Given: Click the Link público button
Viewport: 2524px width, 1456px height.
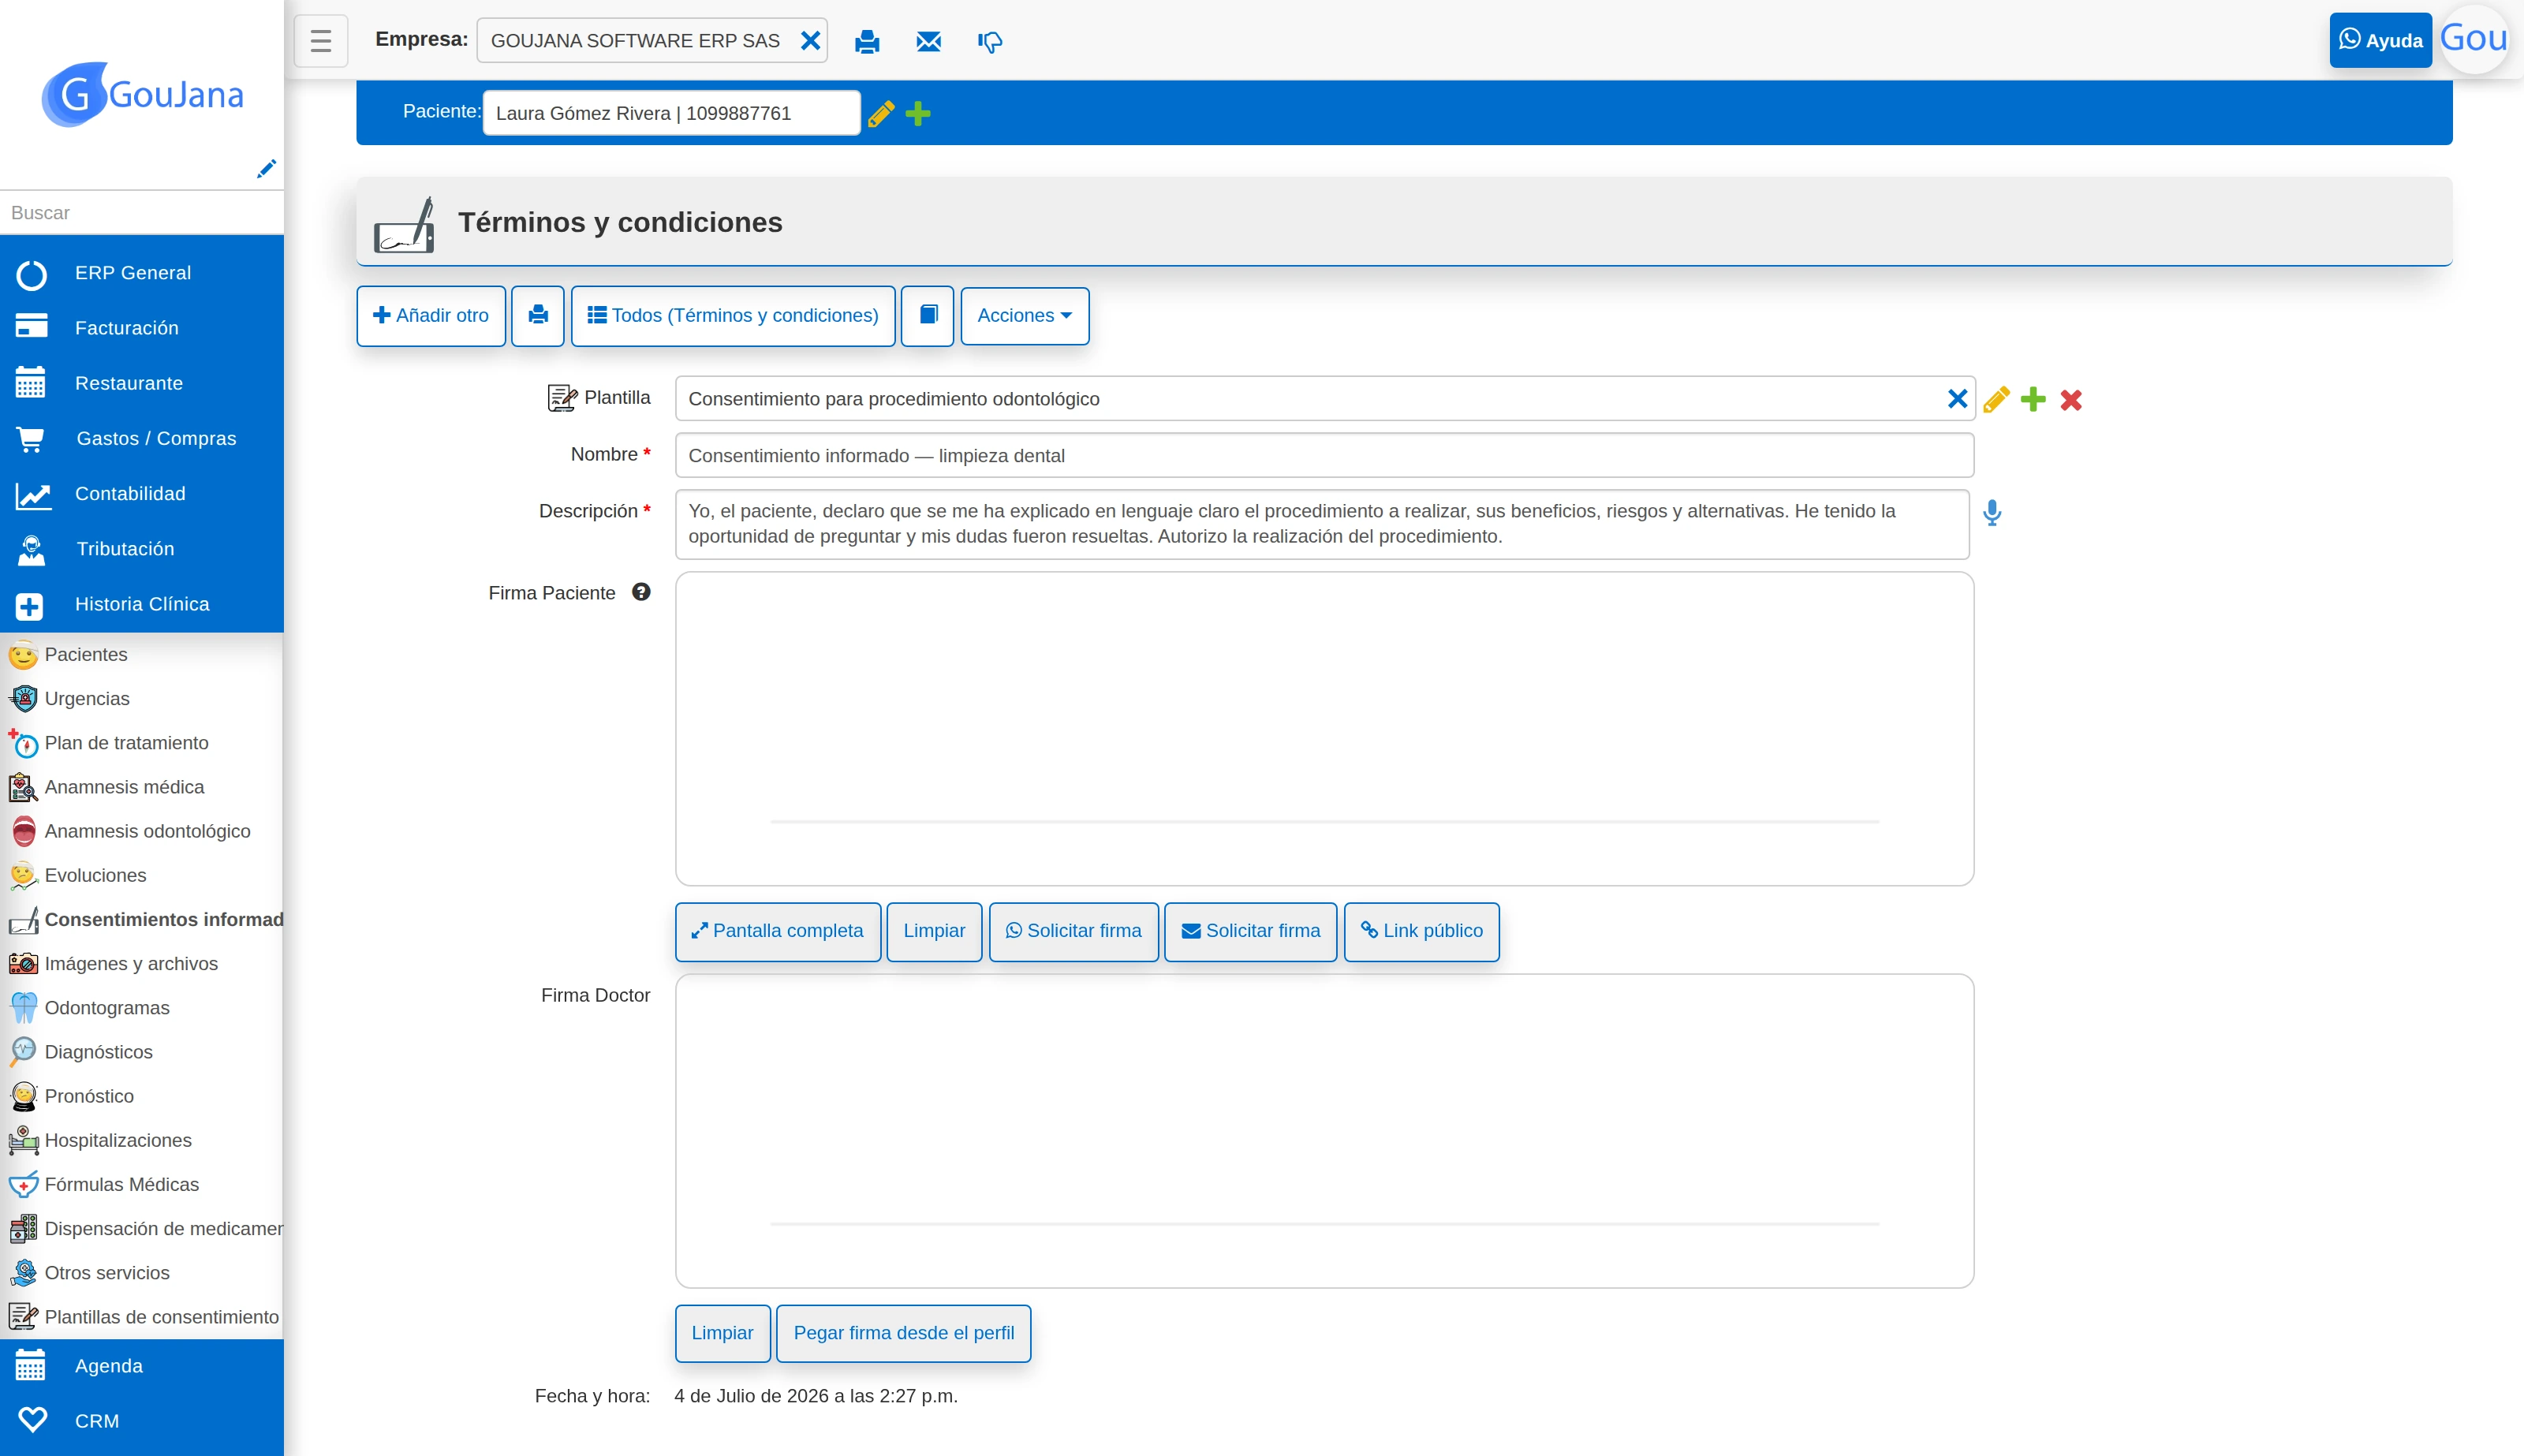Looking at the screenshot, I should [x=1421, y=931].
